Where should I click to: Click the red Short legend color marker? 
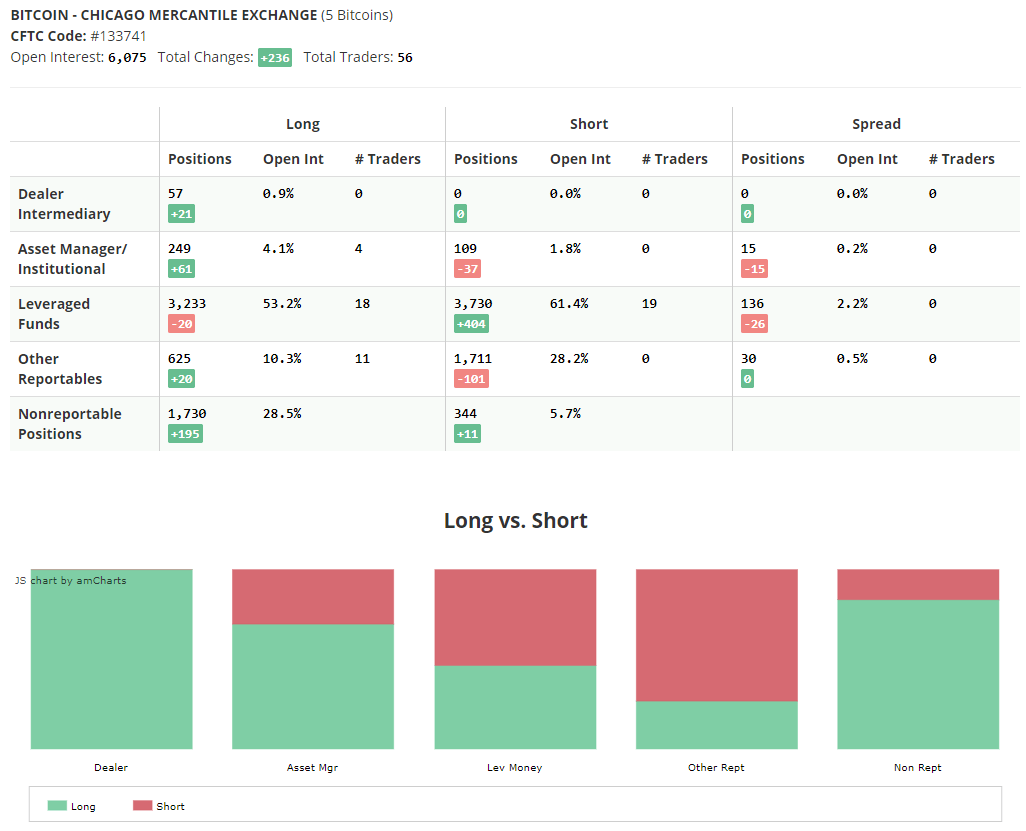pos(143,805)
